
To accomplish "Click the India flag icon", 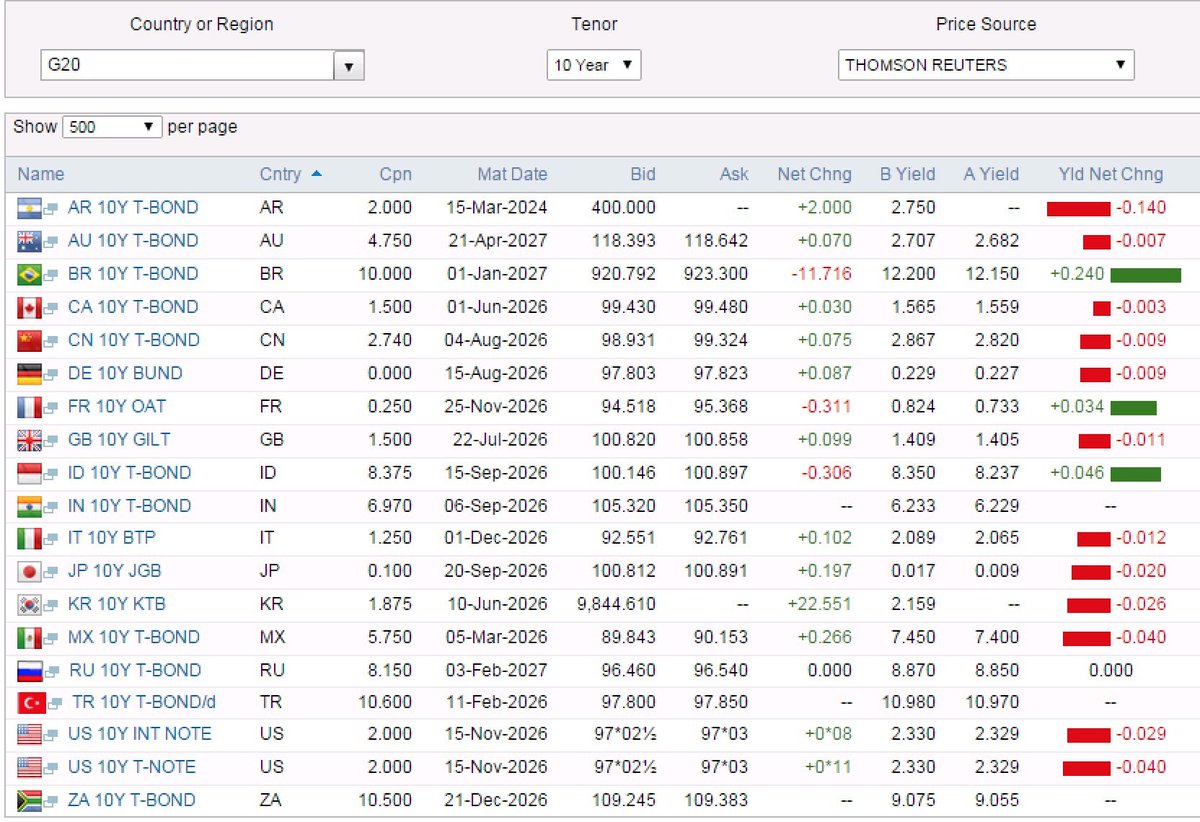I will [29, 506].
